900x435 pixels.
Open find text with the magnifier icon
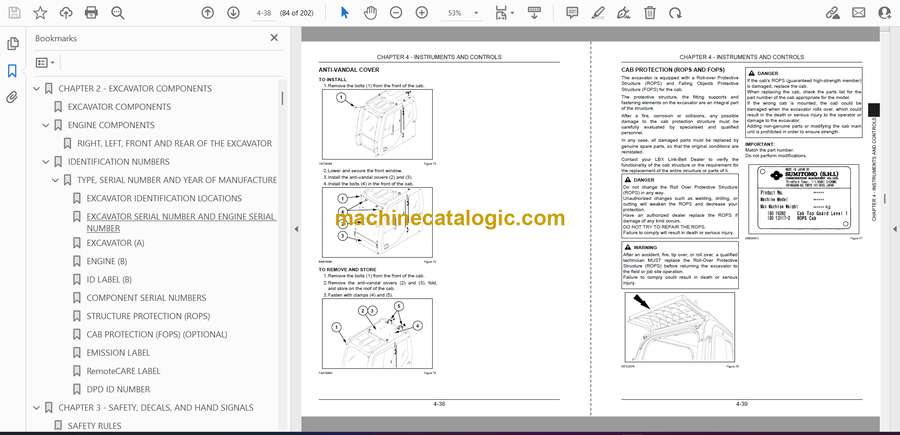pyautogui.click(x=118, y=13)
